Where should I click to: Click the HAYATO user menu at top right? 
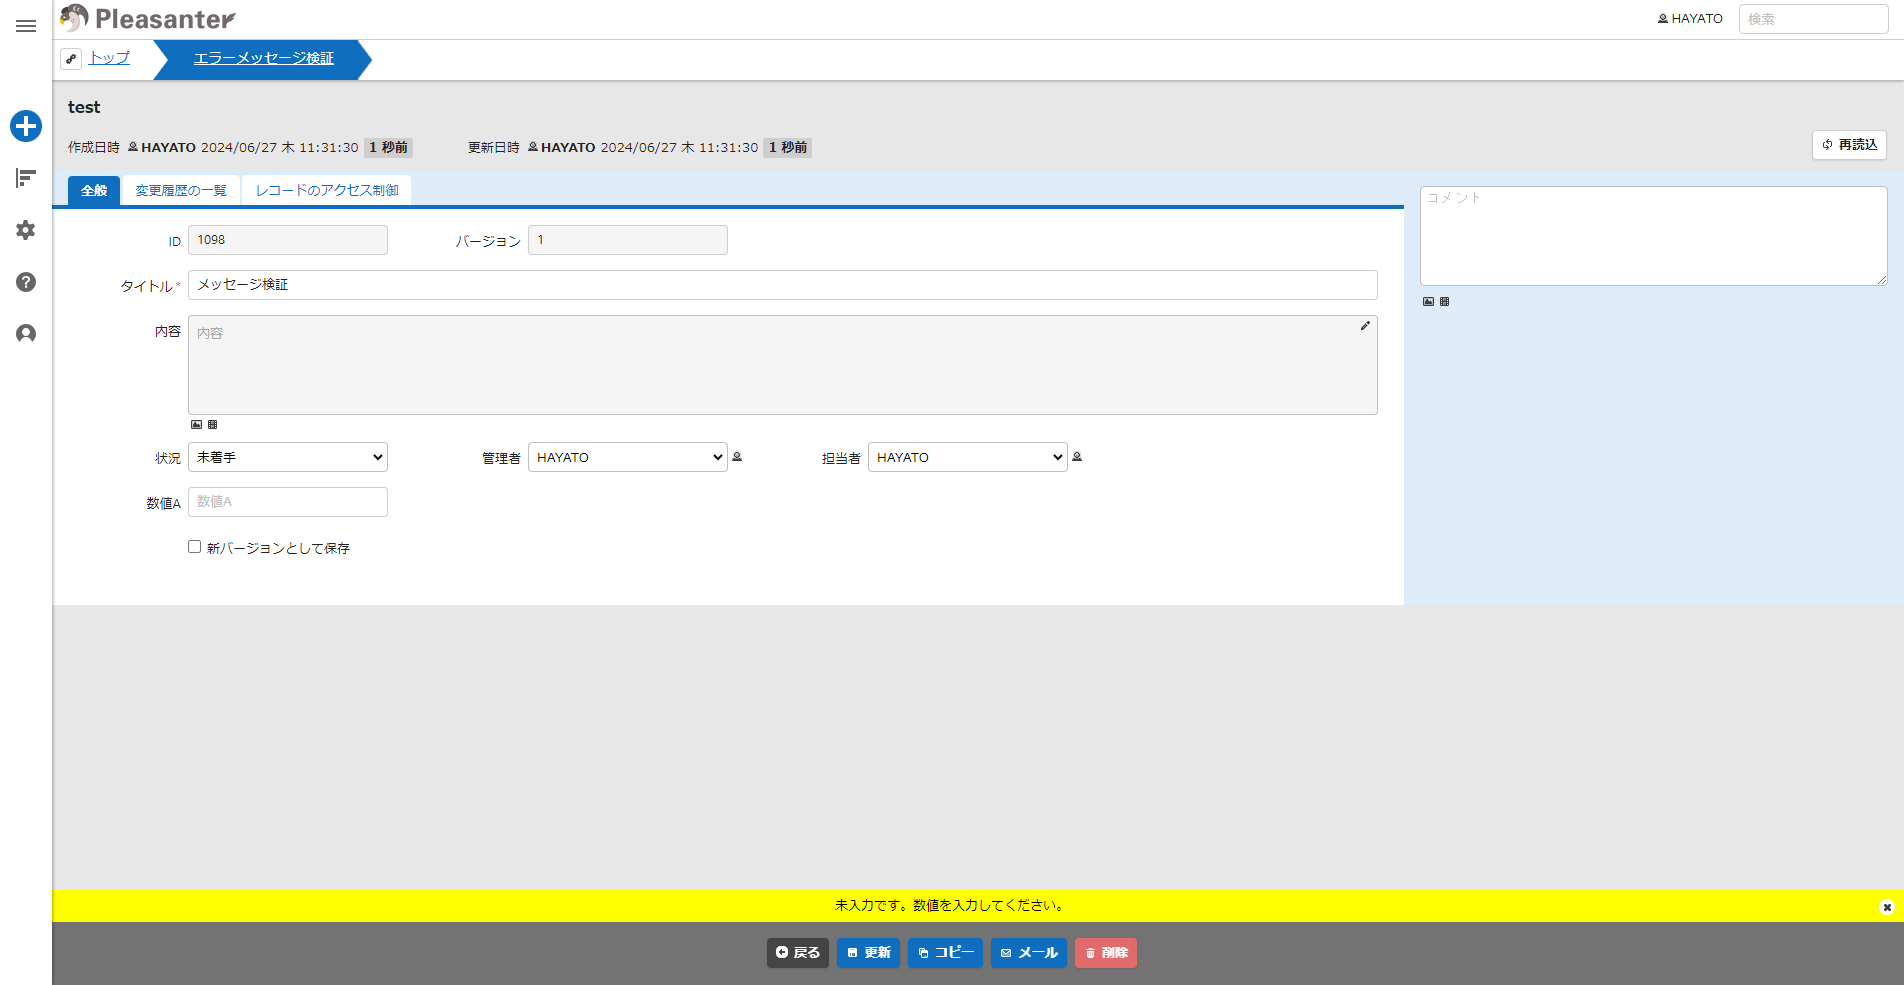coord(1690,19)
